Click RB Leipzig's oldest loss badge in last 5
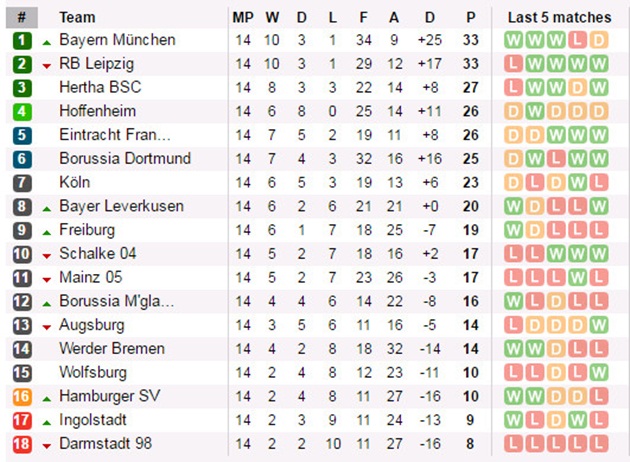The image size is (630, 462). (x=514, y=64)
